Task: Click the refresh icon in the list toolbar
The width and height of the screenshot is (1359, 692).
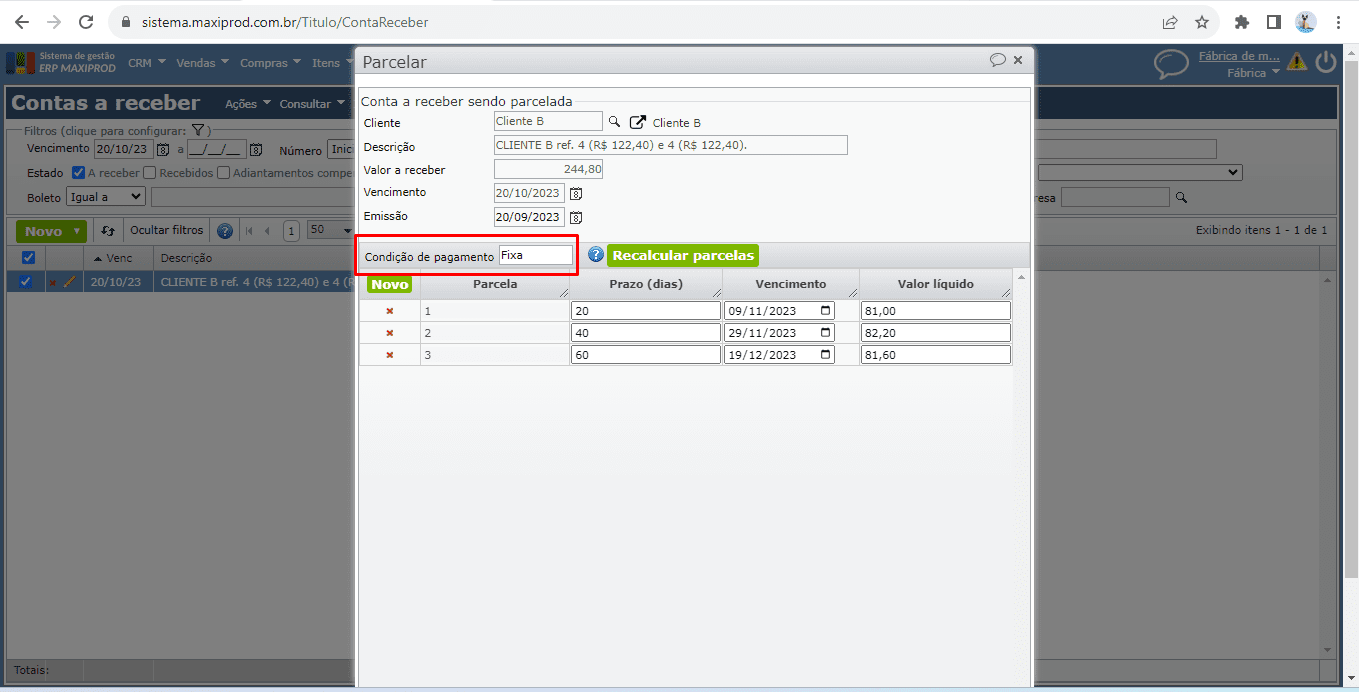Action: pyautogui.click(x=108, y=231)
